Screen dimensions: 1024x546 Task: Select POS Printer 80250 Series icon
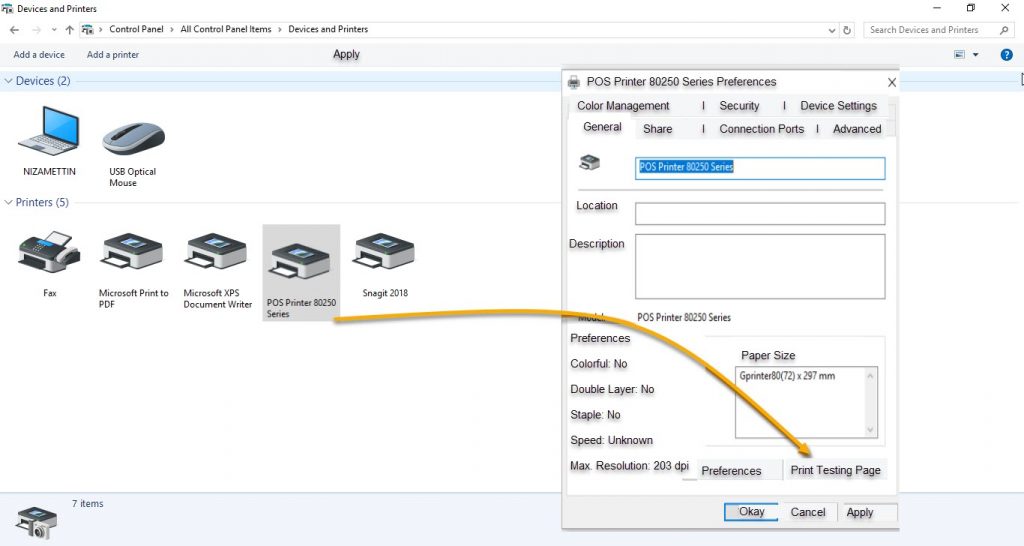[x=301, y=261]
